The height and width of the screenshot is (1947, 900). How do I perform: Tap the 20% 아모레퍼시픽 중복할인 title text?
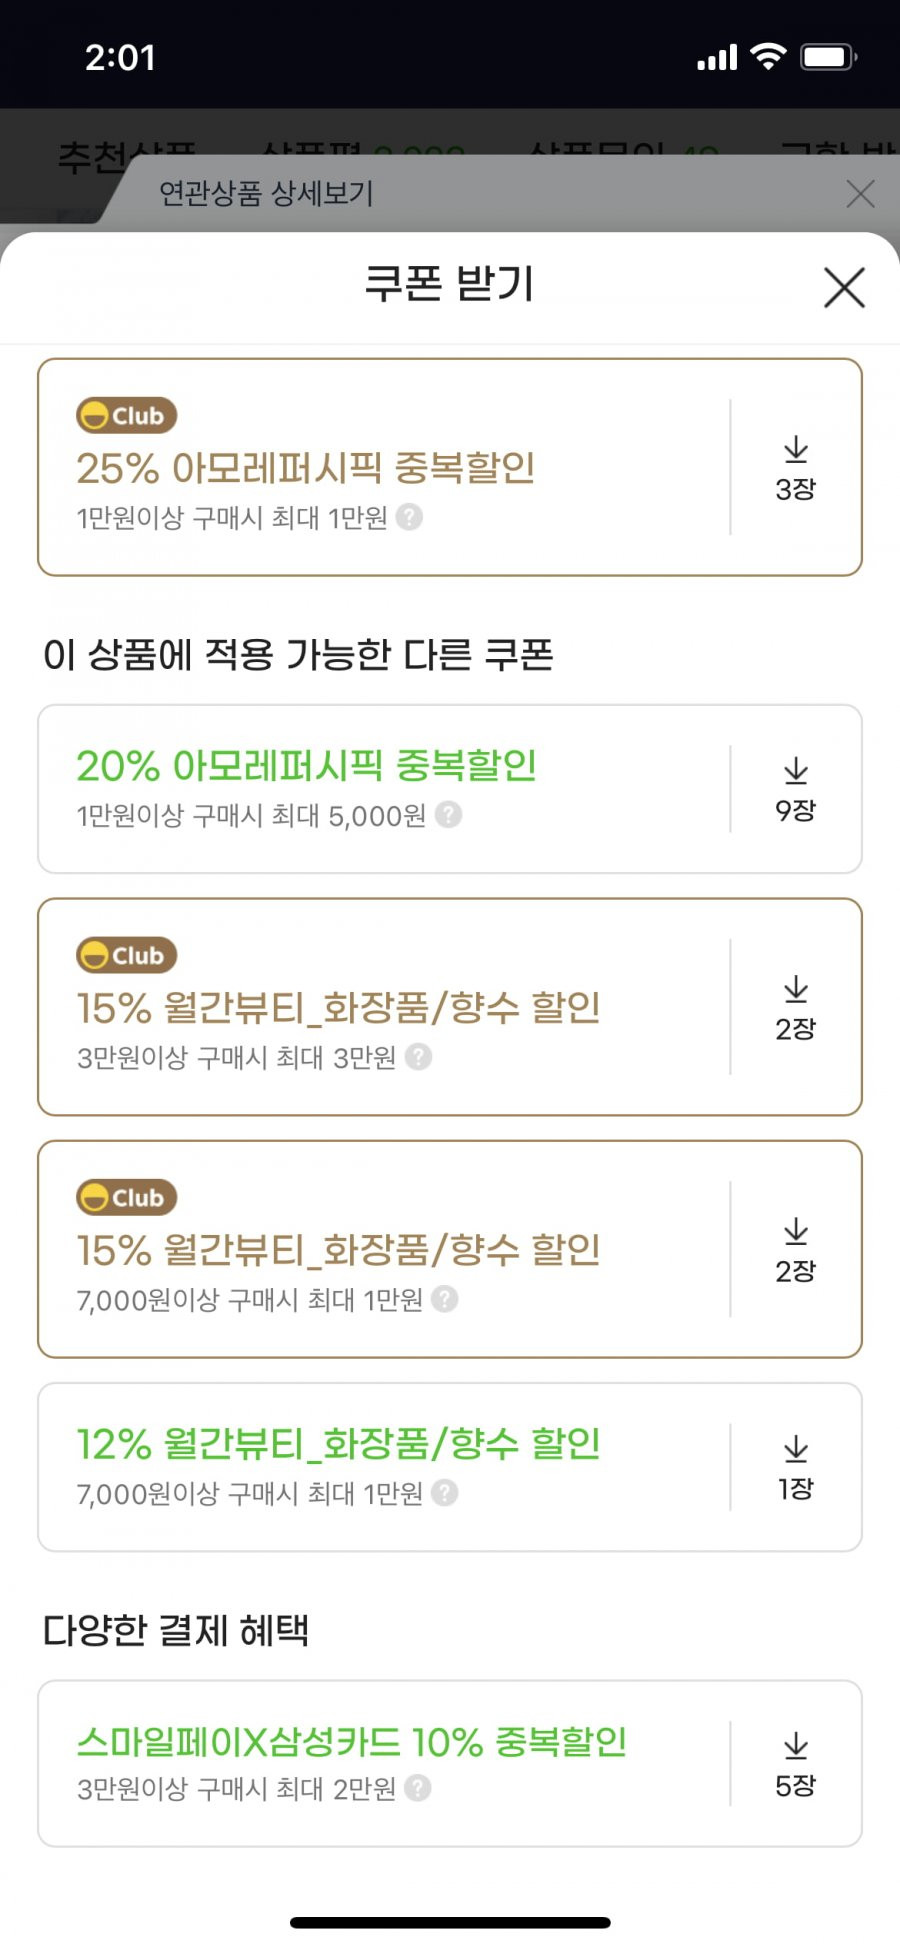306,766
